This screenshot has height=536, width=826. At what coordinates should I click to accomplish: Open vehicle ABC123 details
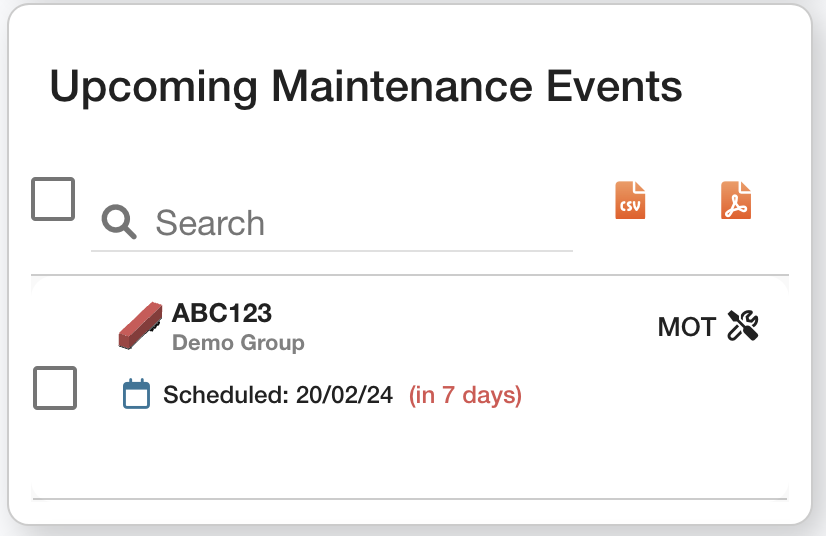click(x=222, y=313)
